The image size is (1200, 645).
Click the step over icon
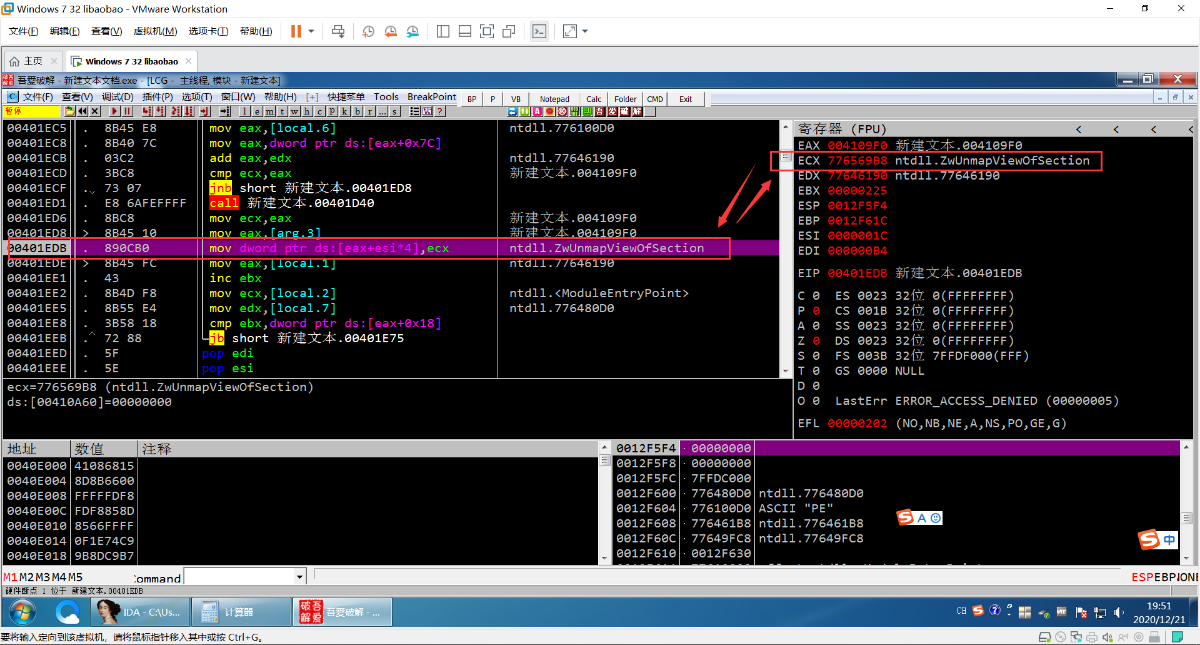tap(159, 111)
